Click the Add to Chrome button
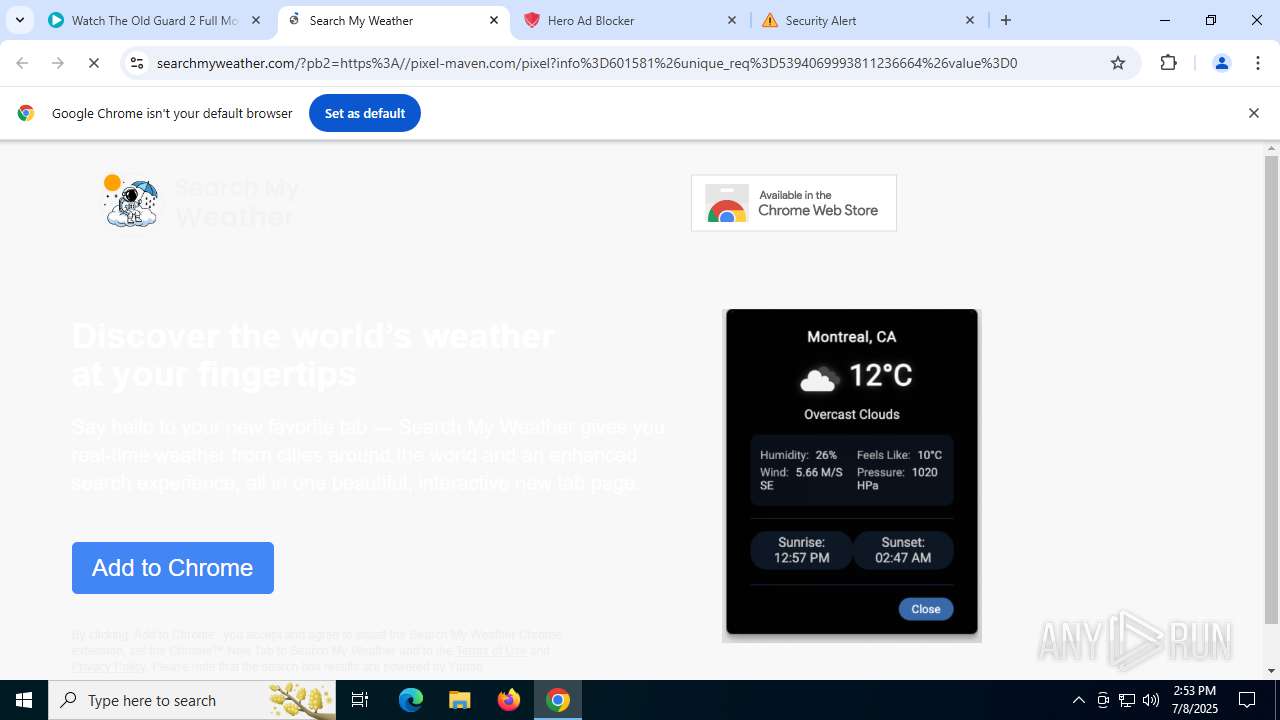This screenshot has height=720, width=1280. 173,568
